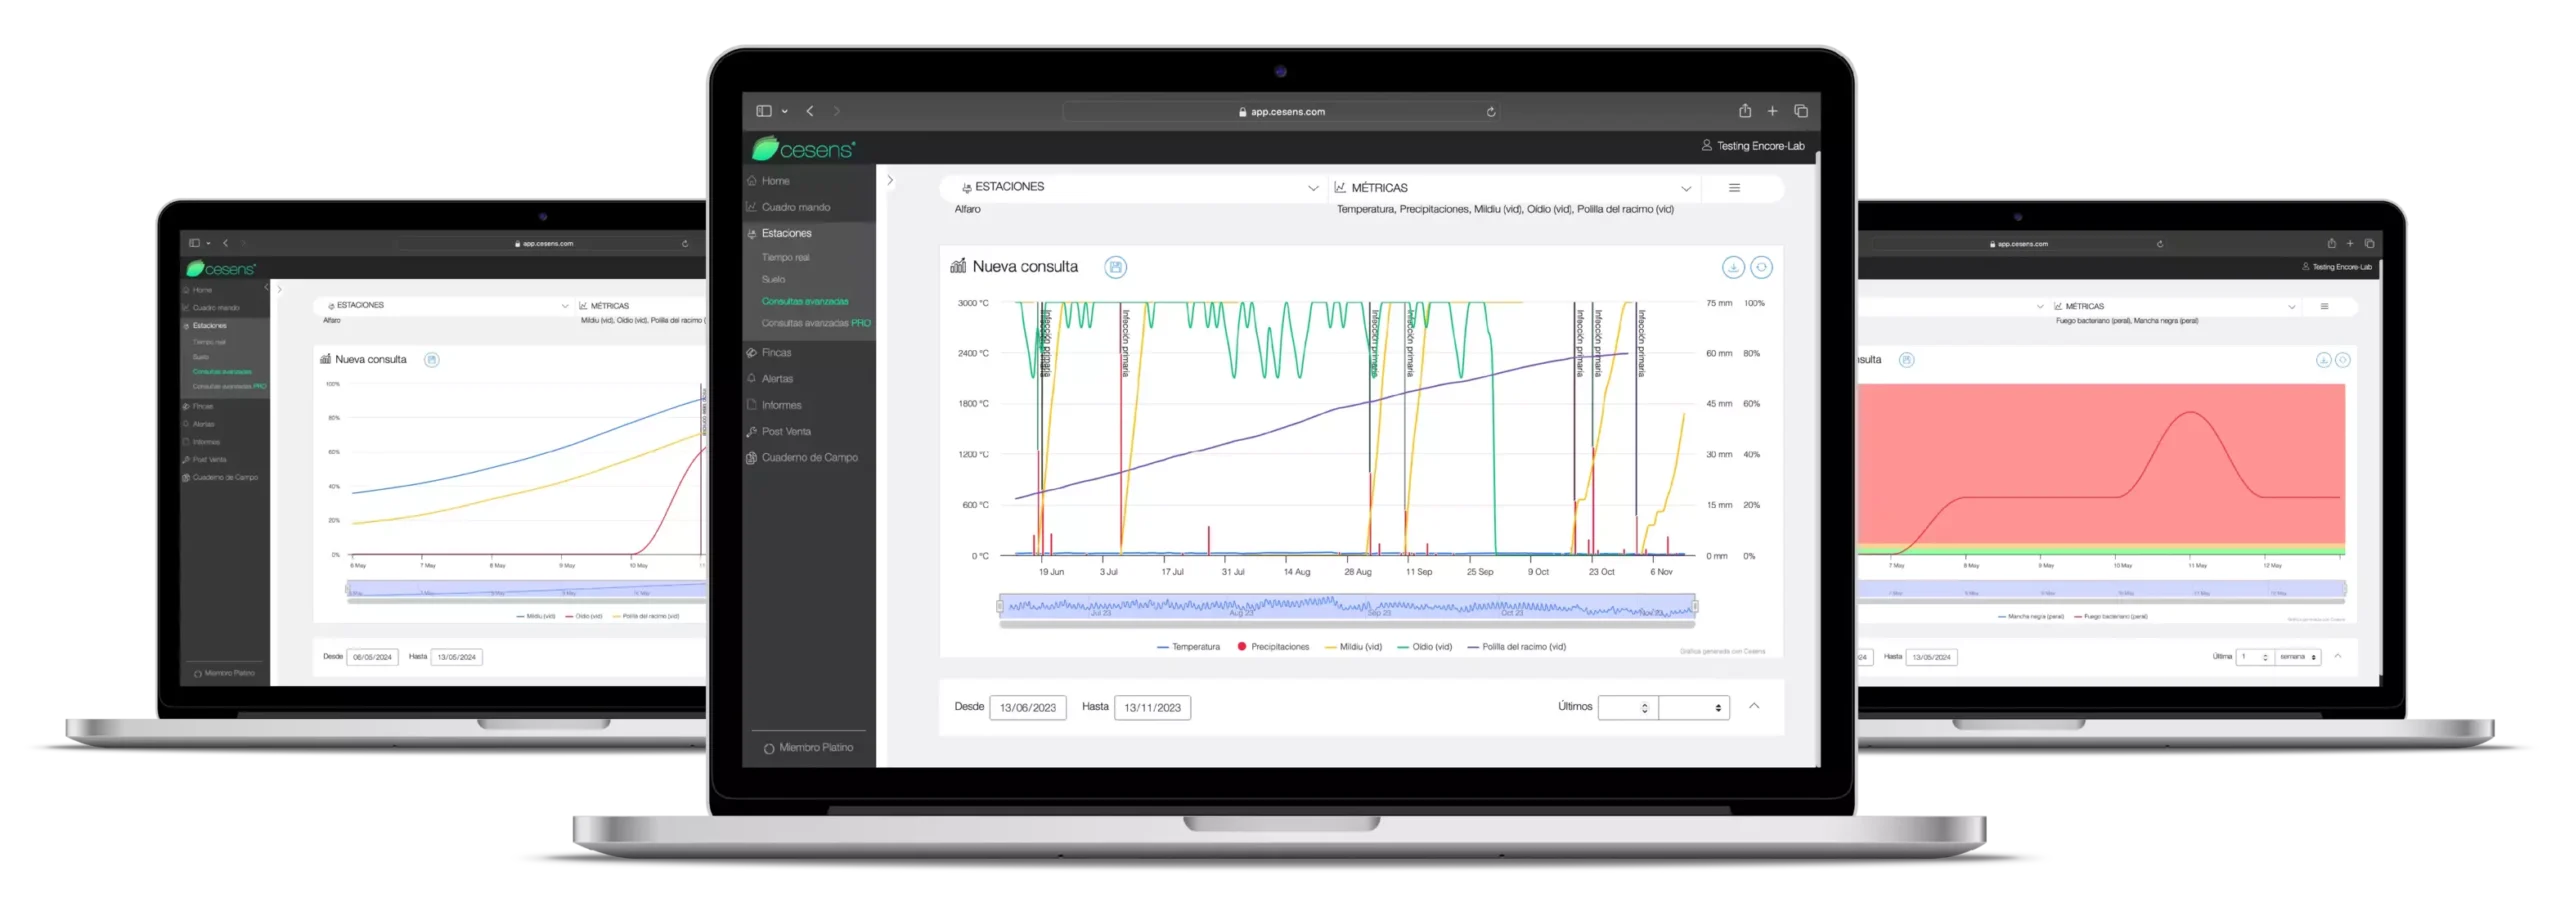The image size is (2560, 907).
Task: Open the Últimos time unit selector on center laptop
Action: (x=1694, y=708)
